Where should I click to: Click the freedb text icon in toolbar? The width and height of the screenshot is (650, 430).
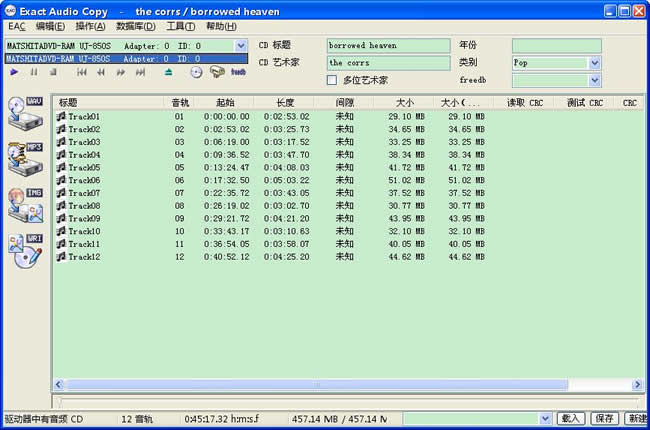tap(238, 72)
